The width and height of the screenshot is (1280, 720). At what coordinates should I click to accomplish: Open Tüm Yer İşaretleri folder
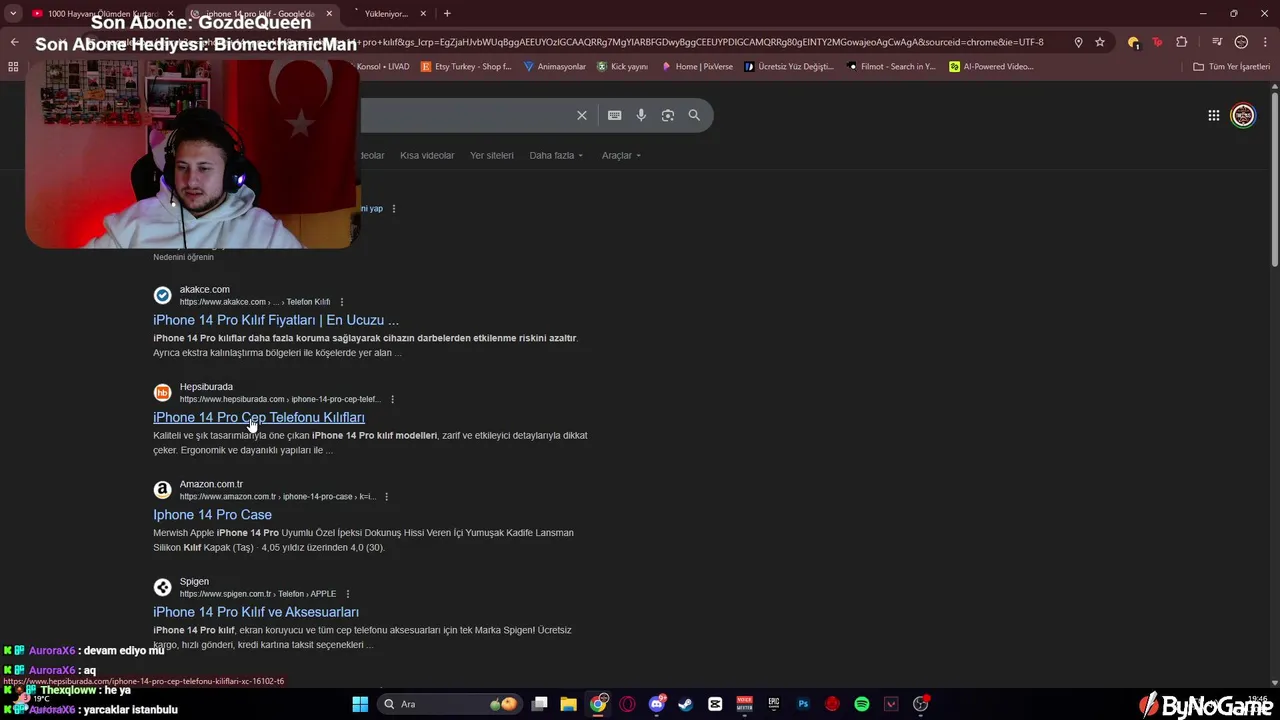(x=1232, y=67)
